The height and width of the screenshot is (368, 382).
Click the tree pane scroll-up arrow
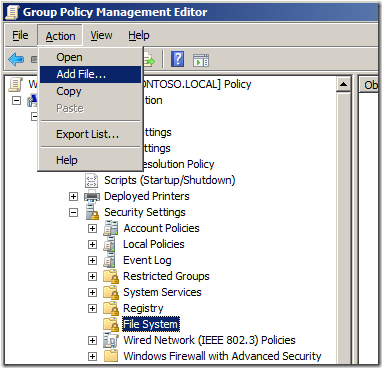[343, 85]
